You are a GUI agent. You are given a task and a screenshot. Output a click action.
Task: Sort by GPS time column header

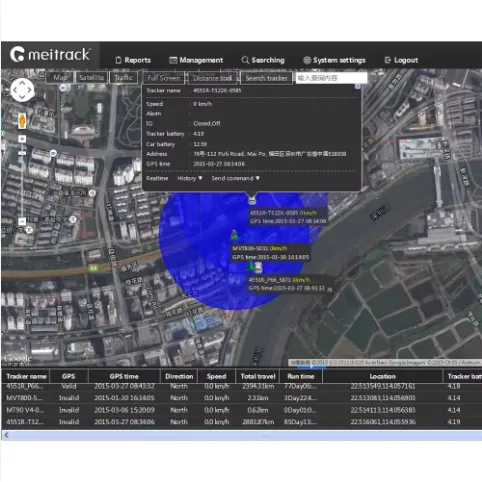coord(124,376)
